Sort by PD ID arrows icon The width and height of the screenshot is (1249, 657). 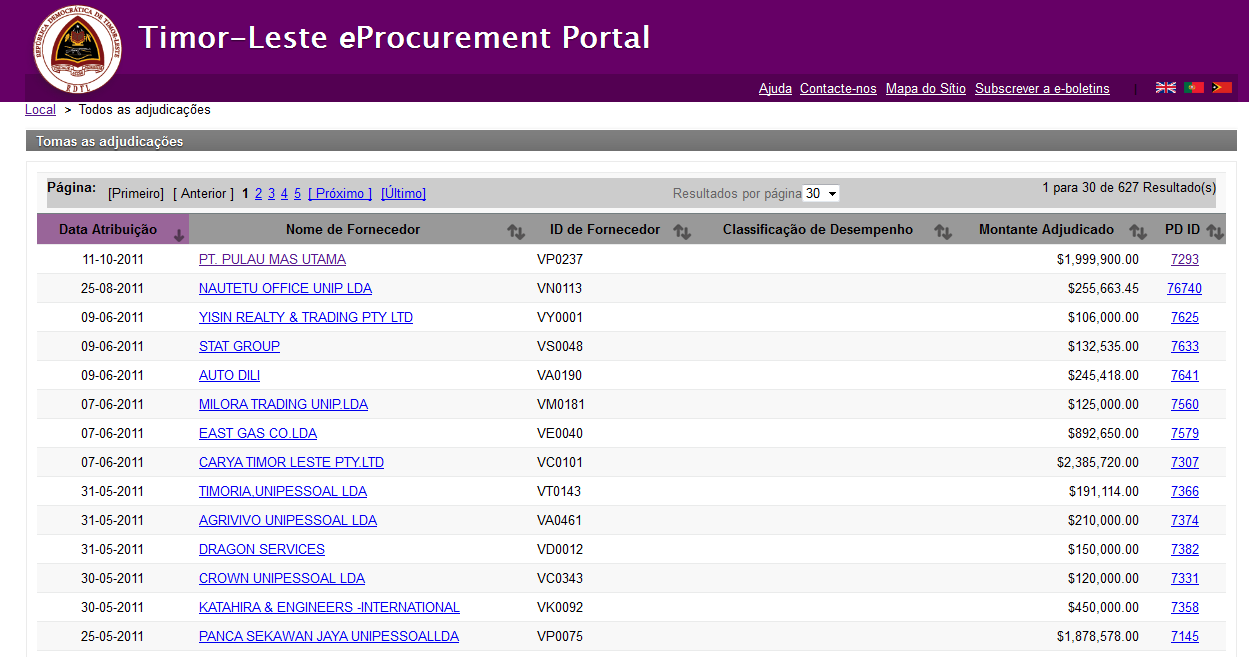1215,231
